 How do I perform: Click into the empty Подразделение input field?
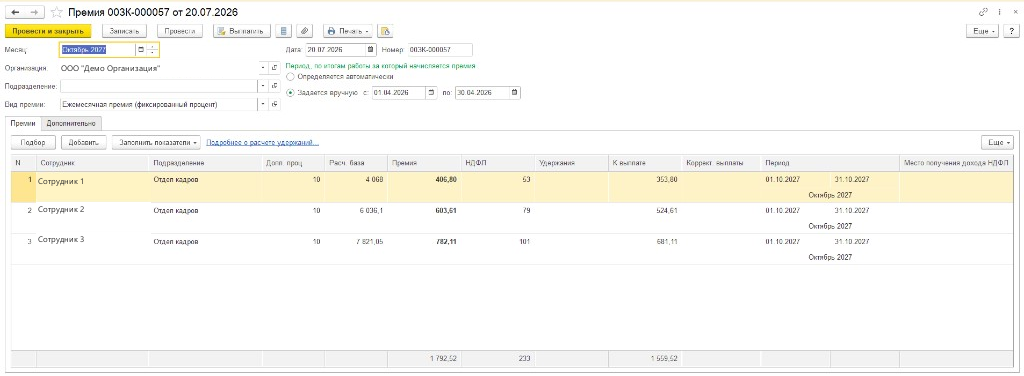[x=159, y=86]
